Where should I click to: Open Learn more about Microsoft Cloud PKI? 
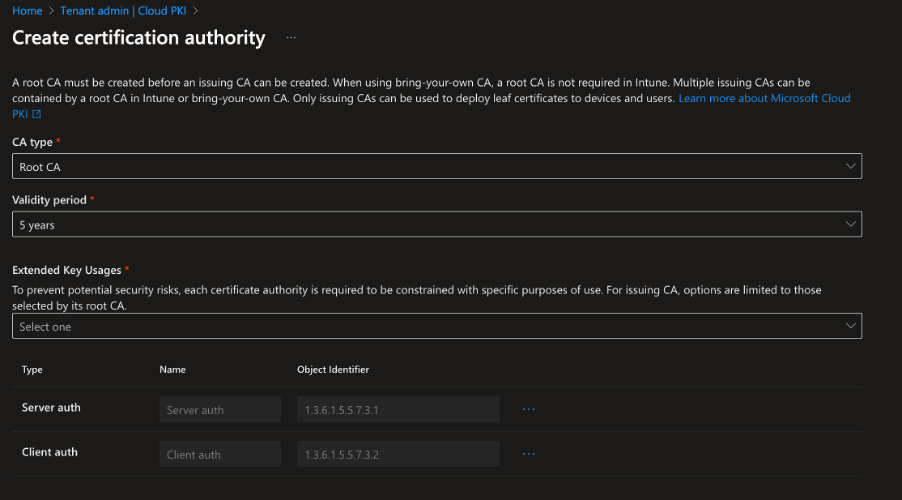click(765, 98)
